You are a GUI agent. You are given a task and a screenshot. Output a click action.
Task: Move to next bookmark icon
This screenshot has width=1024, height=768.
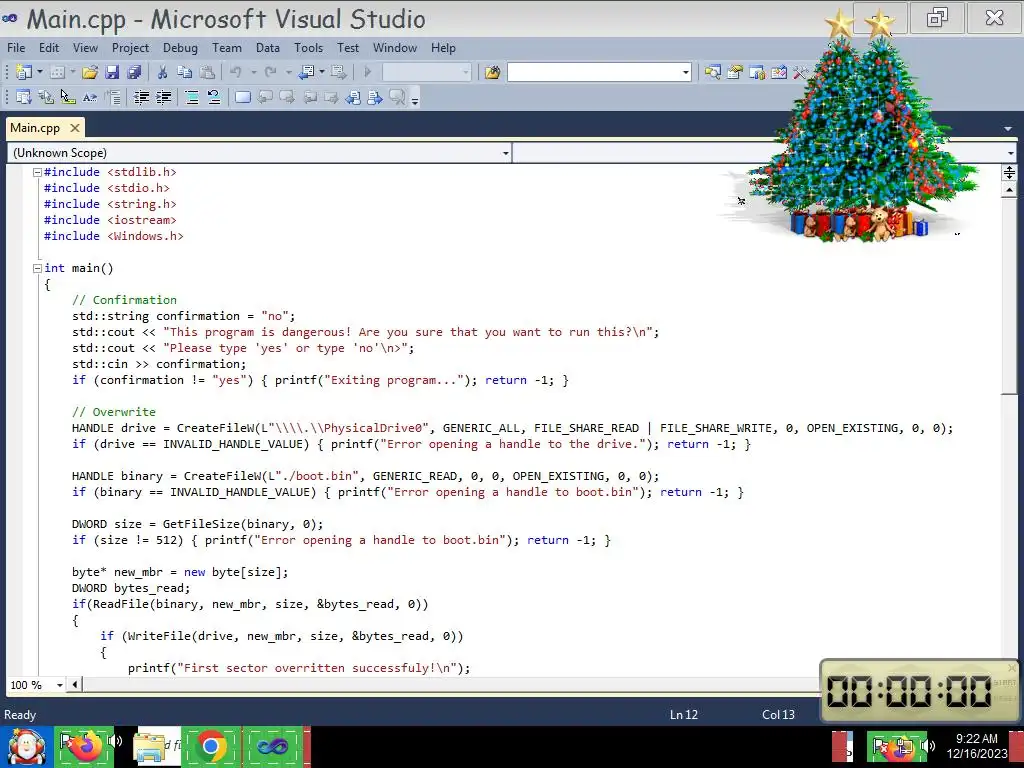(x=287, y=97)
